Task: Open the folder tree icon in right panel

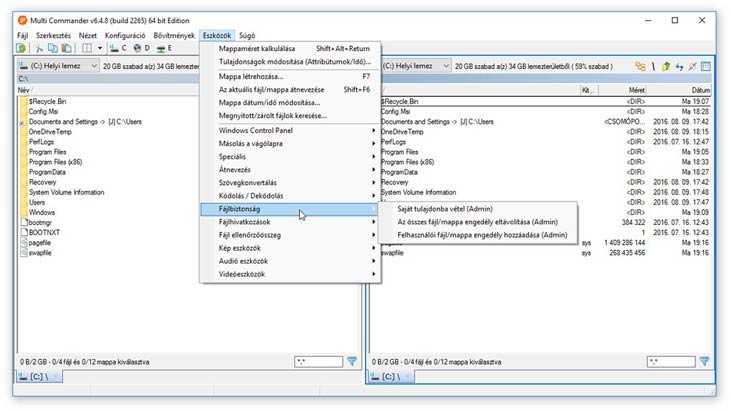Action: [641, 67]
